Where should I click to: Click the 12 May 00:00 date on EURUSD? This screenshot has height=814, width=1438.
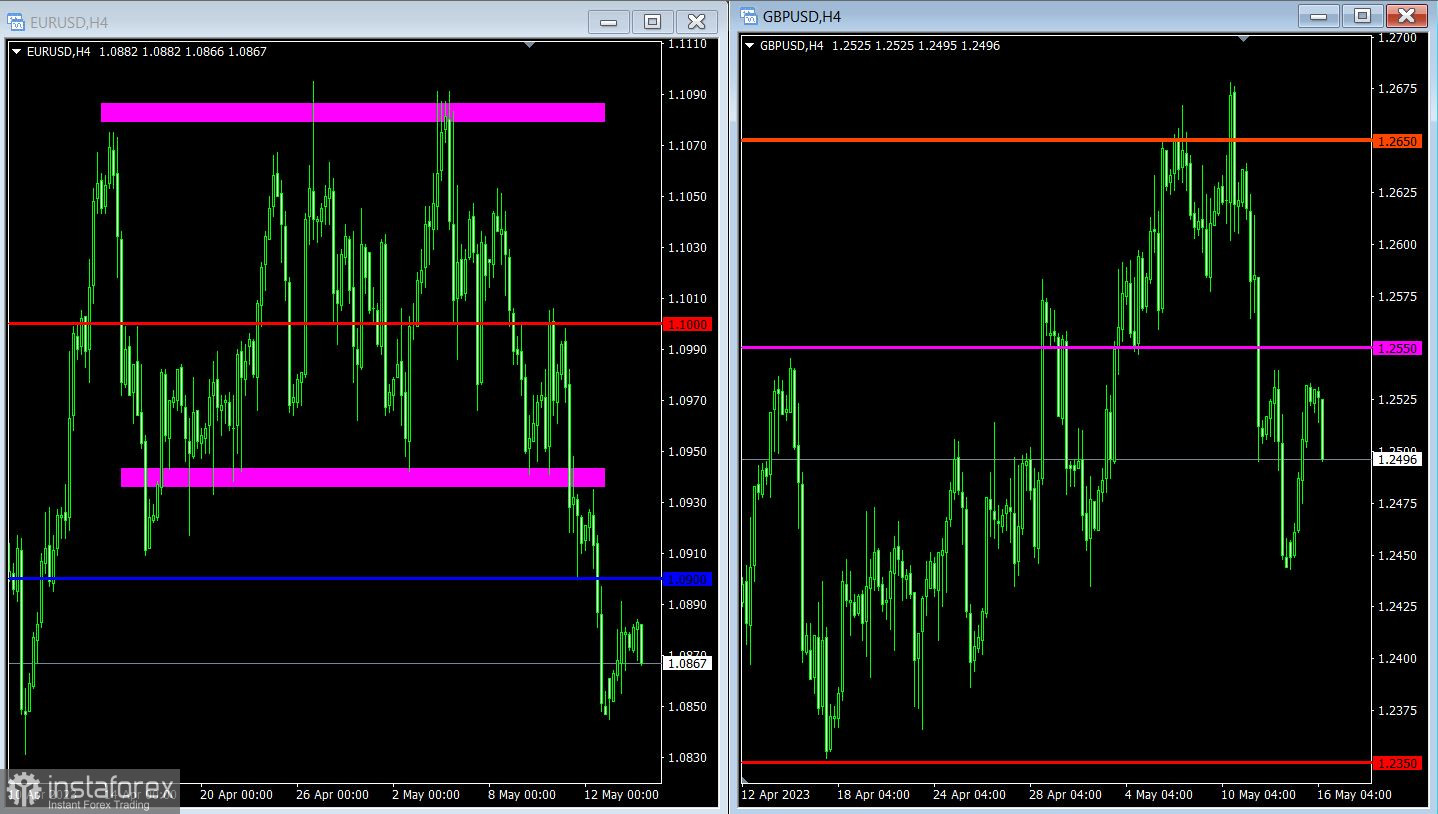tap(620, 795)
